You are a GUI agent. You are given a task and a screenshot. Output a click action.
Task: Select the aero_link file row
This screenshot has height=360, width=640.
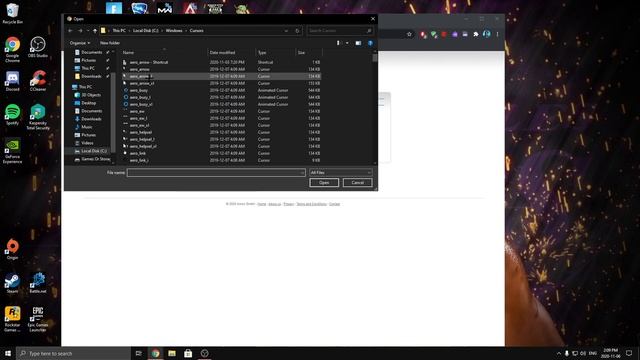point(221,153)
